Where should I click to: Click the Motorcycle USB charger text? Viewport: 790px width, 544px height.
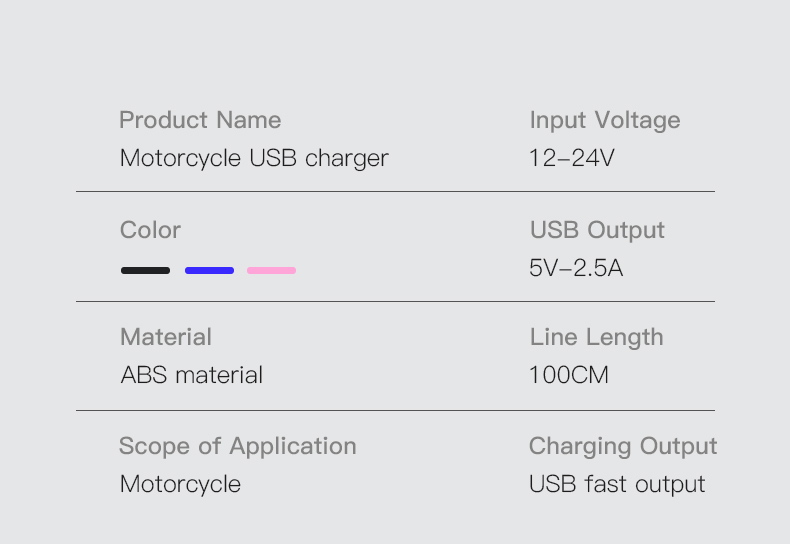(x=254, y=158)
